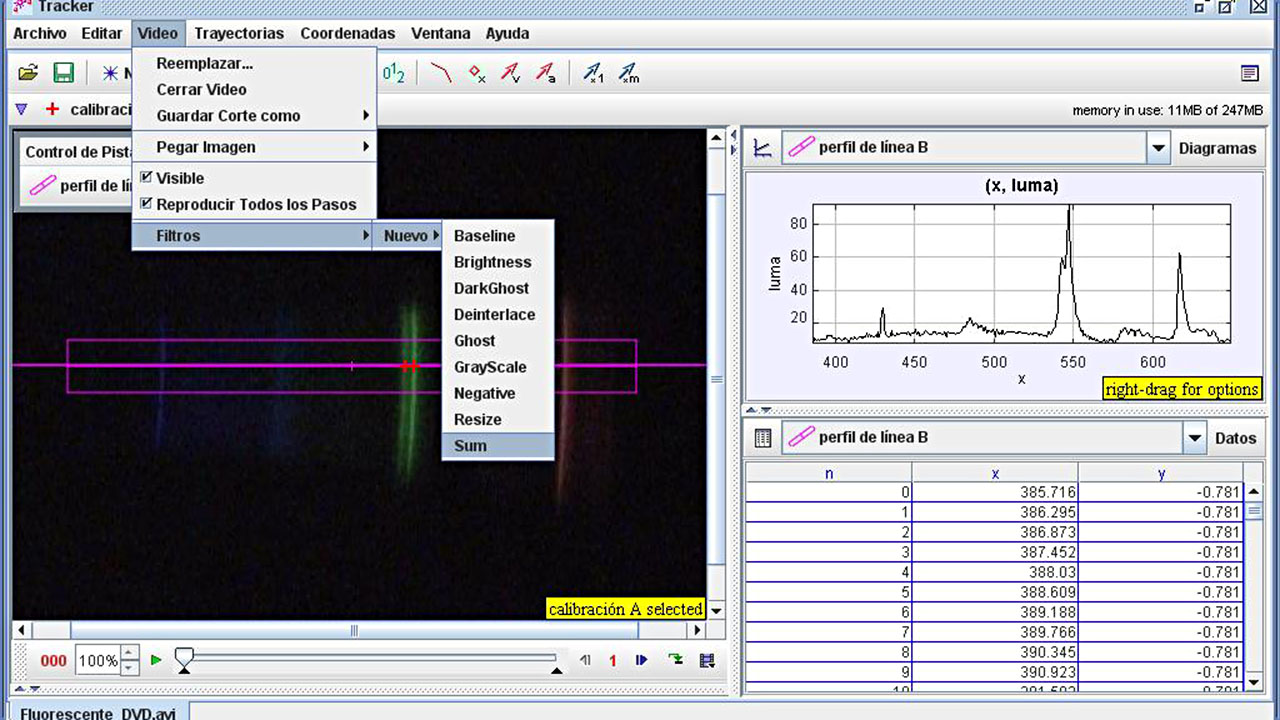Toggle the Visible checkbox
The width and height of the screenshot is (1280, 720).
[x=147, y=178]
